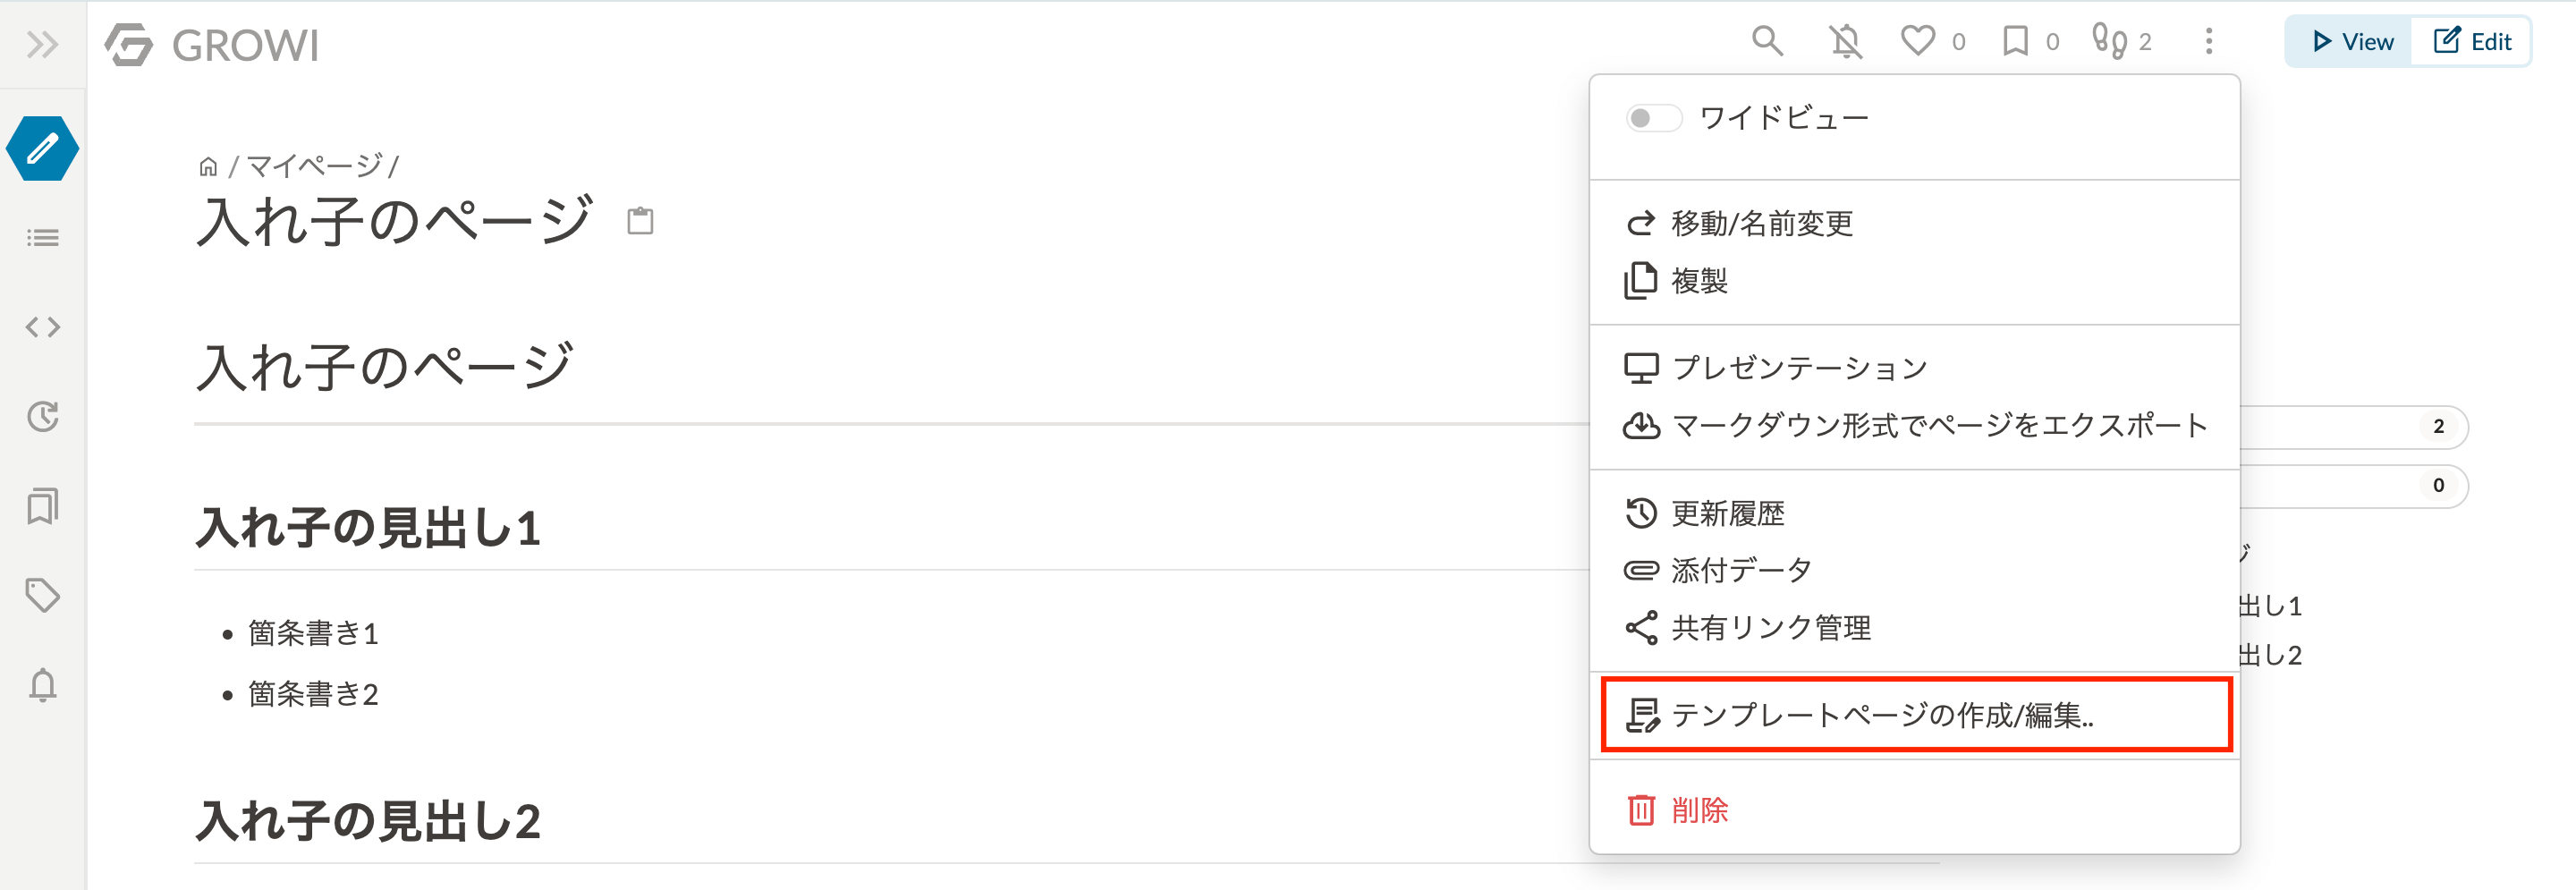Open the bookmarks panel icon in sidebar
2576x890 pixels.
tap(42, 506)
